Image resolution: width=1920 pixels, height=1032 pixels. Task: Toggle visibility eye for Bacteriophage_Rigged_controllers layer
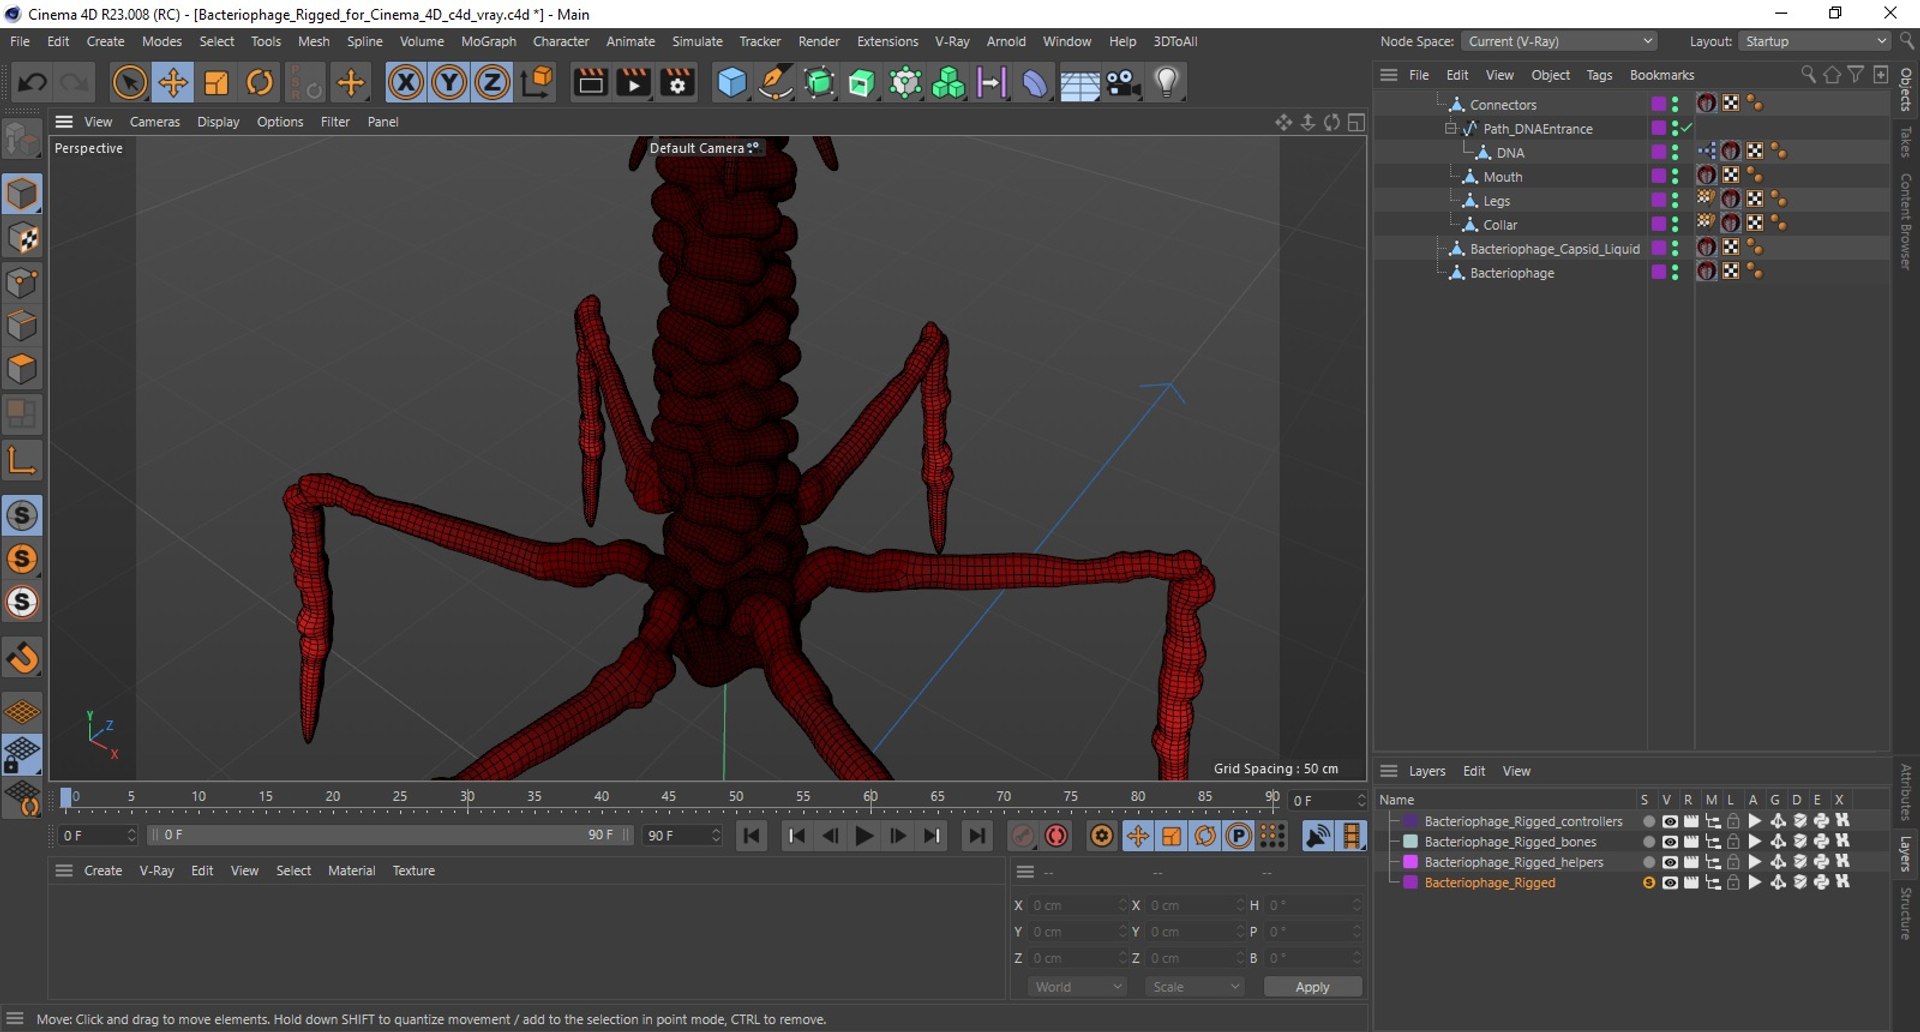click(1669, 821)
